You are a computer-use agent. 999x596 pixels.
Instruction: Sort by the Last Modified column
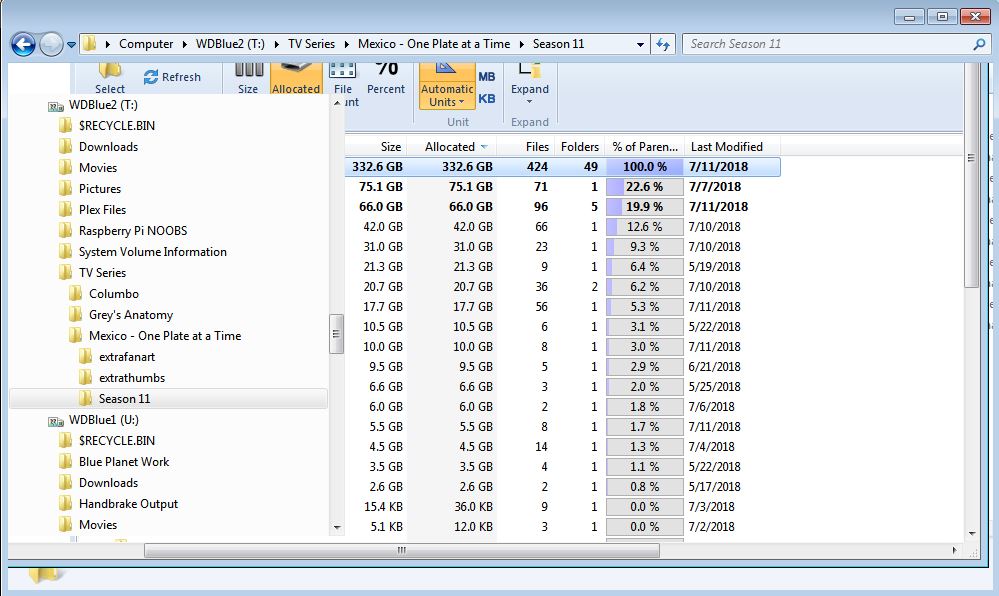pyautogui.click(x=726, y=147)
